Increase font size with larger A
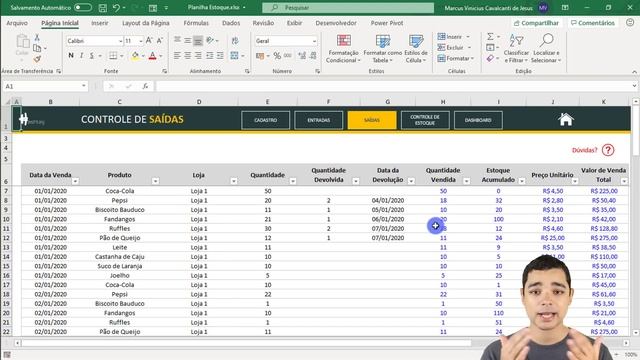 pos(149,40)
